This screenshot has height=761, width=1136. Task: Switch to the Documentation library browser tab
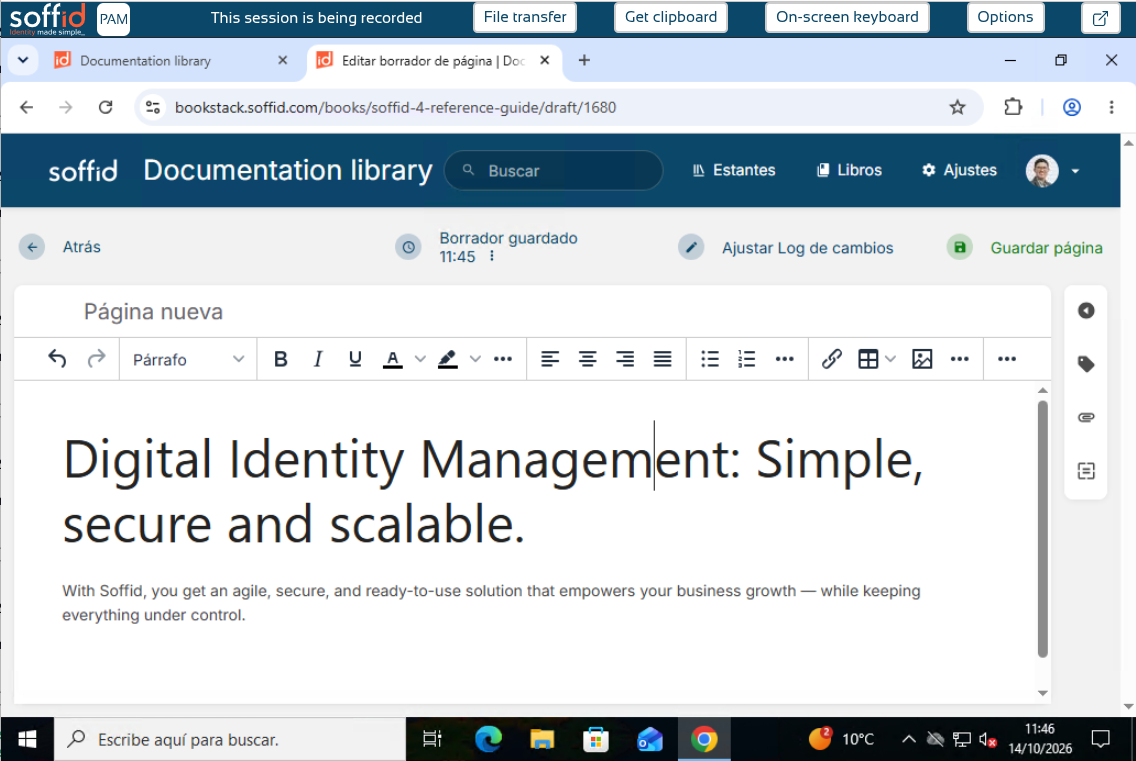pos(172,61)
